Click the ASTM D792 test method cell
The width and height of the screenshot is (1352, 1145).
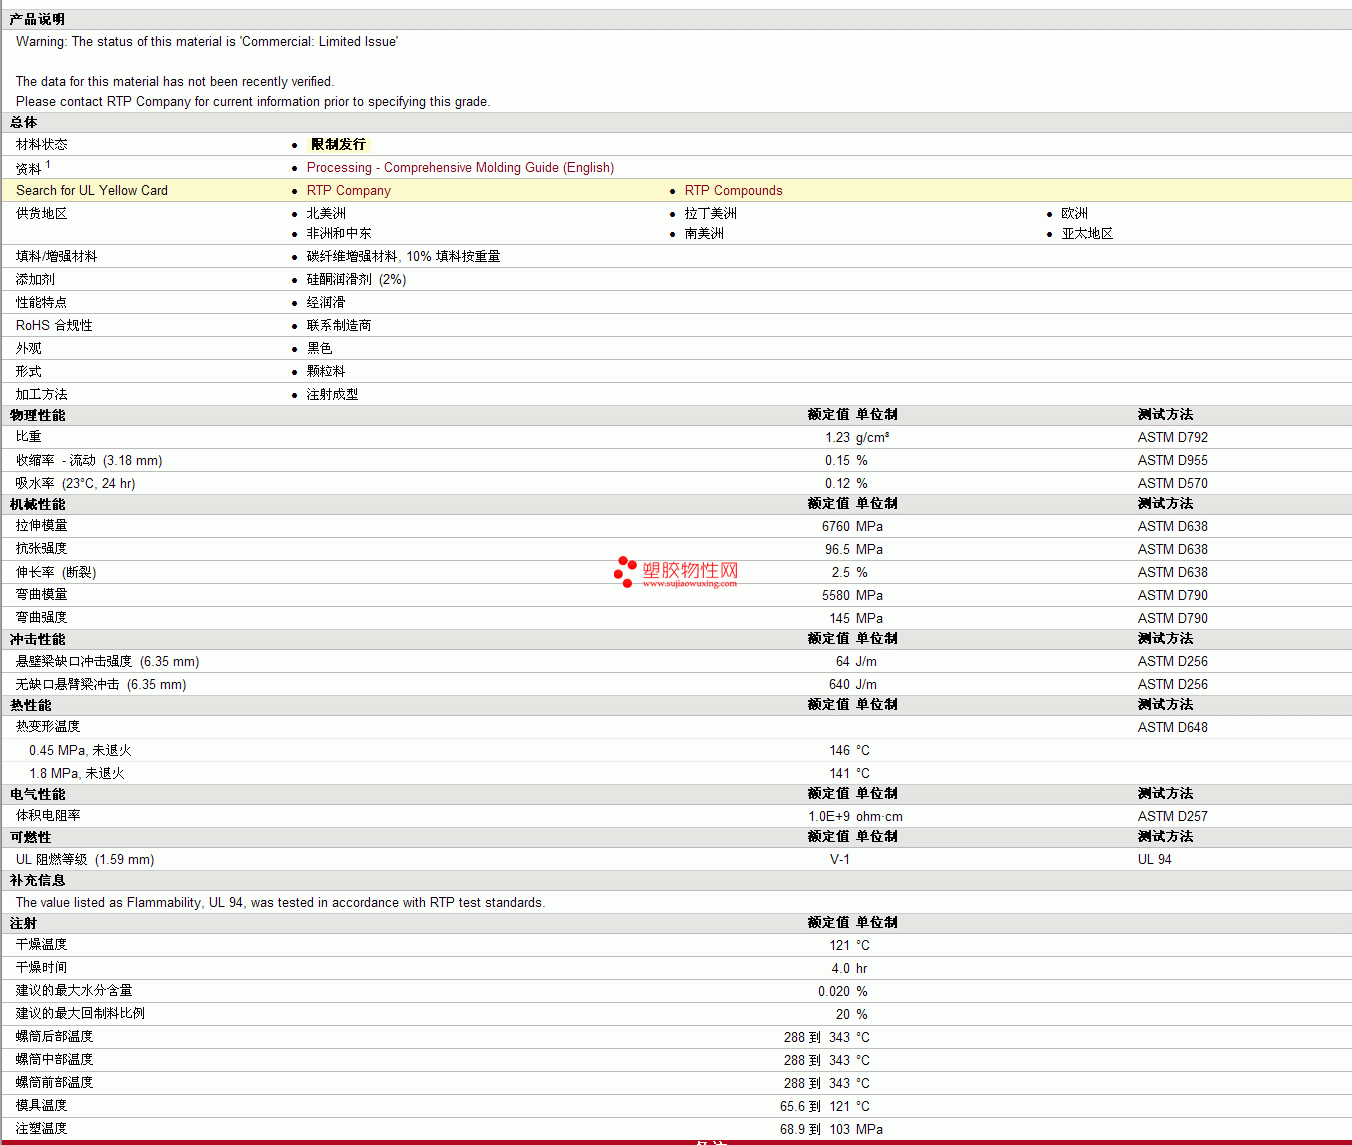click(x=1172, y=438)
